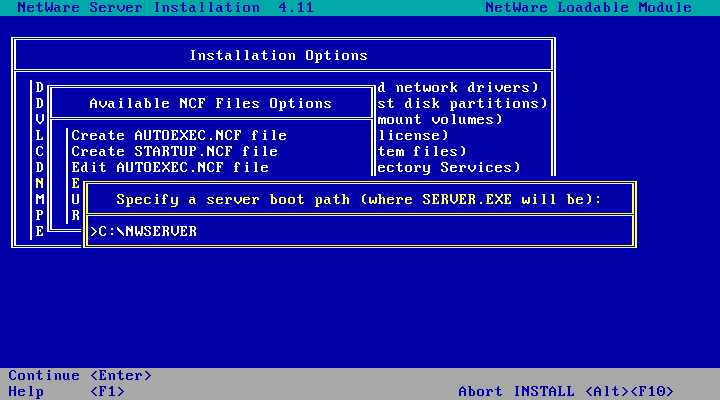The width and height of the screenshot is (720, 400).
Task: Click 'Available NCF Files Options' heading
Action: (x=210, y=103)
